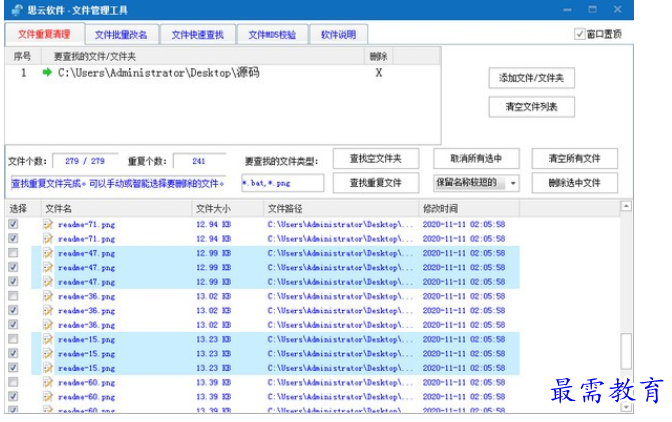This screenshot has height=422, width=672.
Task: Click the 清空所有文件 button
Action: (575, 159)
